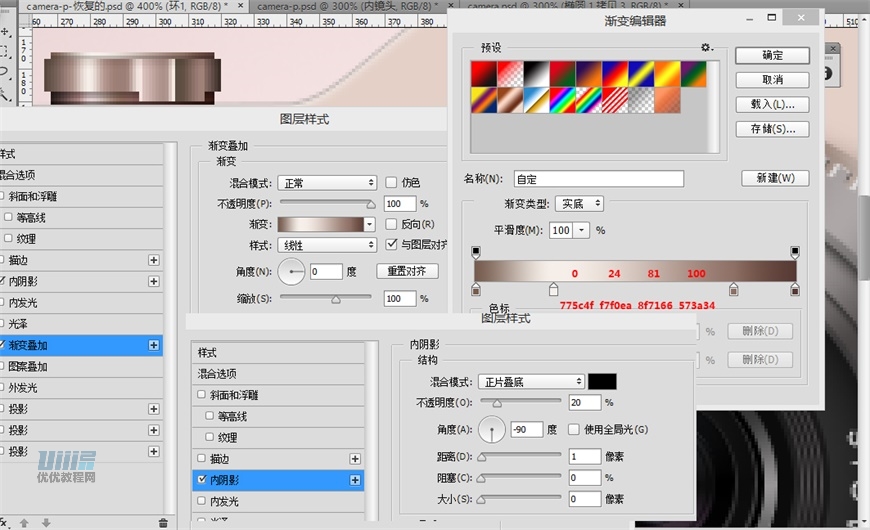870x530 pixels.
Task: Click the plus icon on the highlighted 内阴影 row
Action: point(355,480)
